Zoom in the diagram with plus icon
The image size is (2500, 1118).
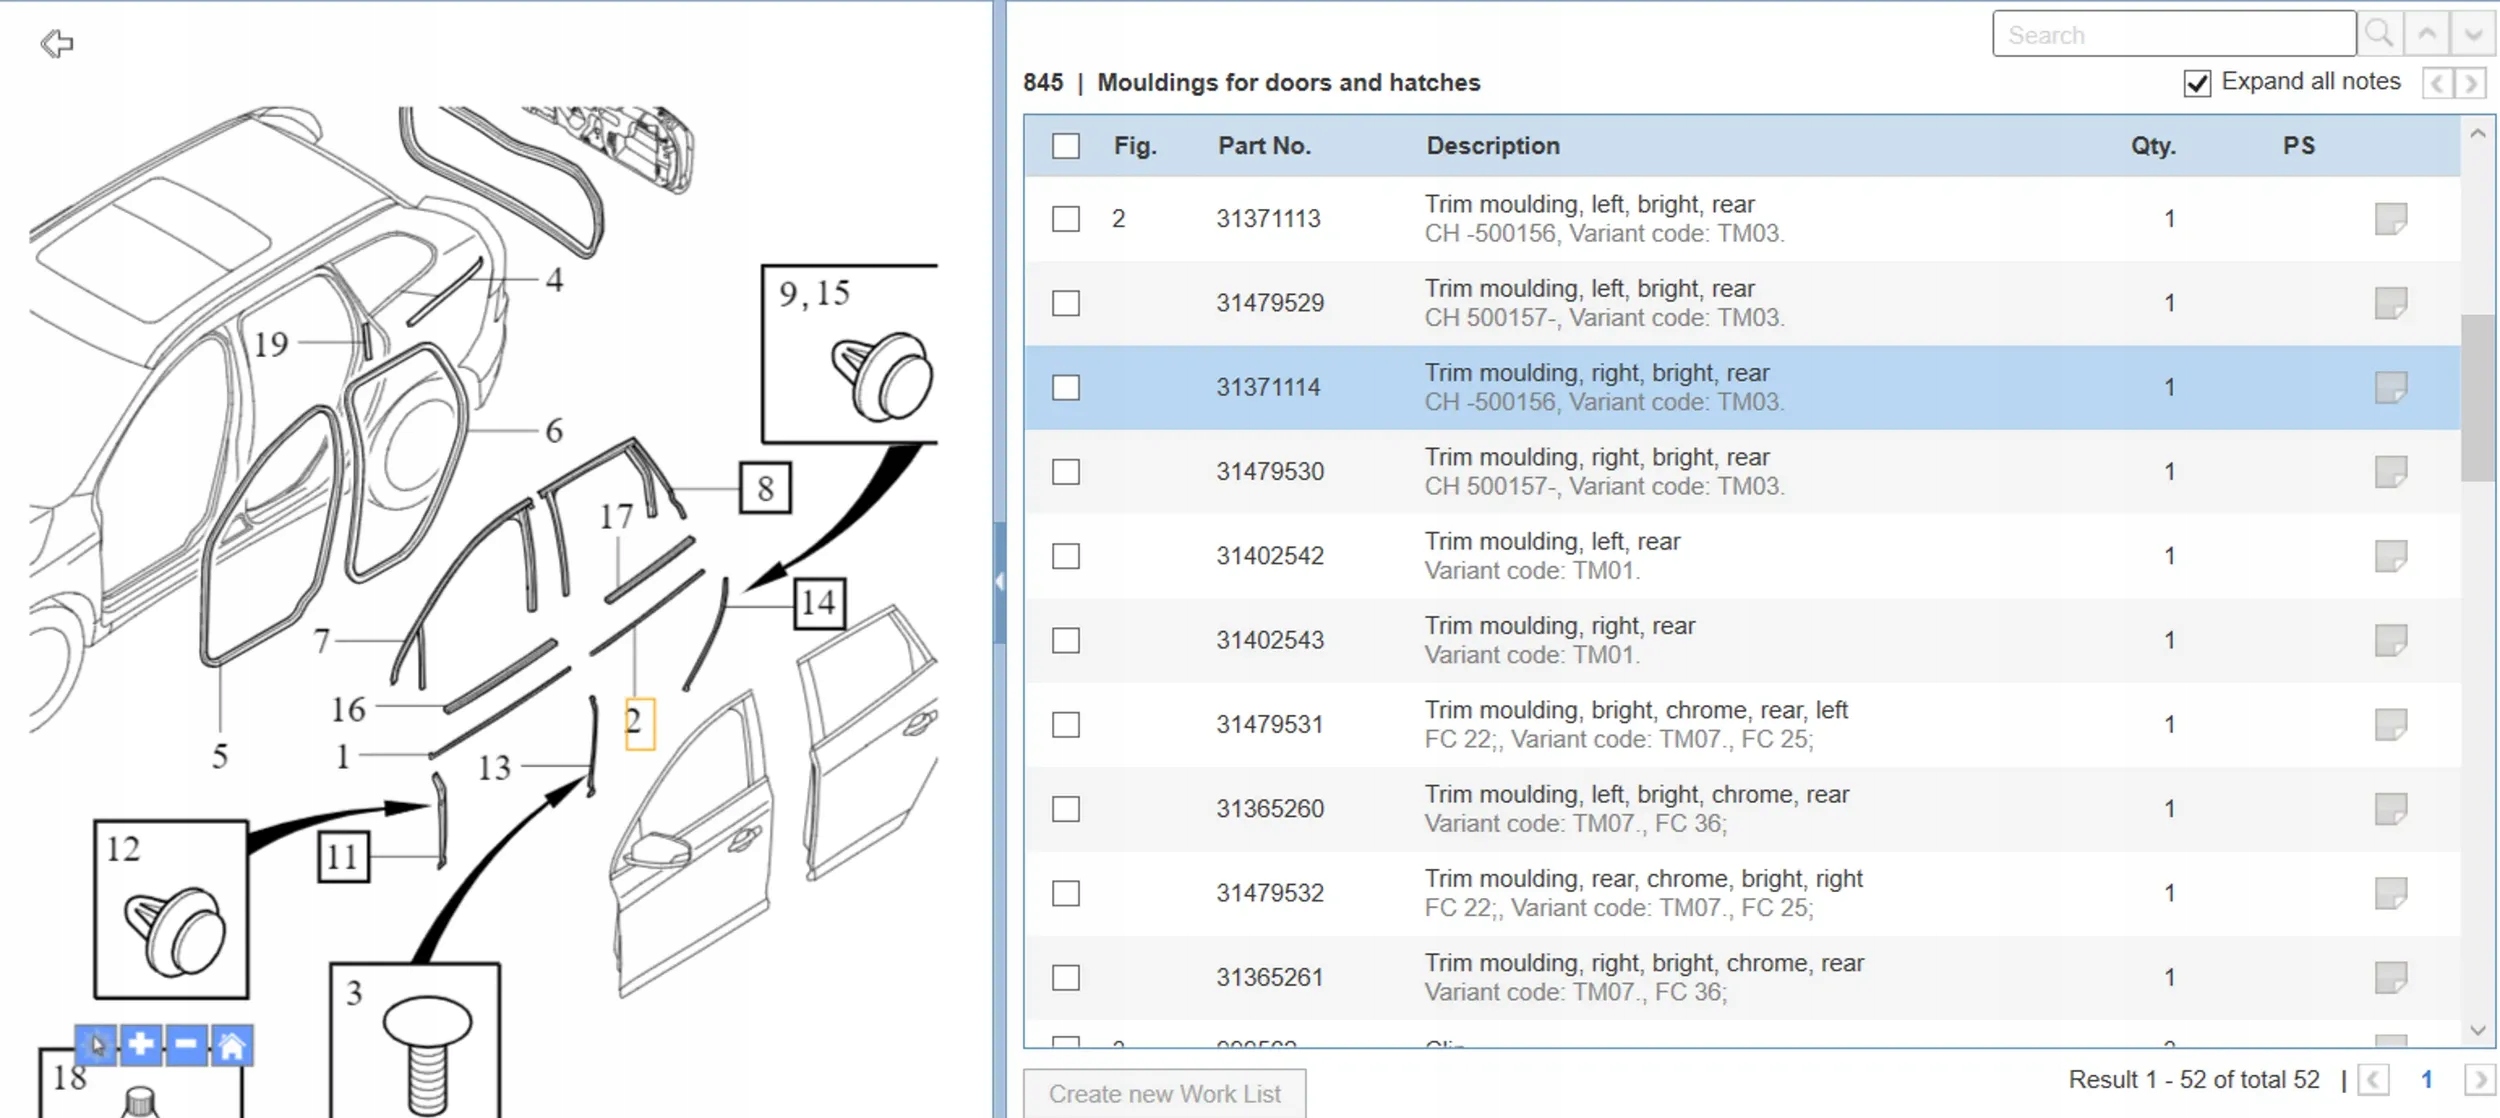pos(141,1045)
